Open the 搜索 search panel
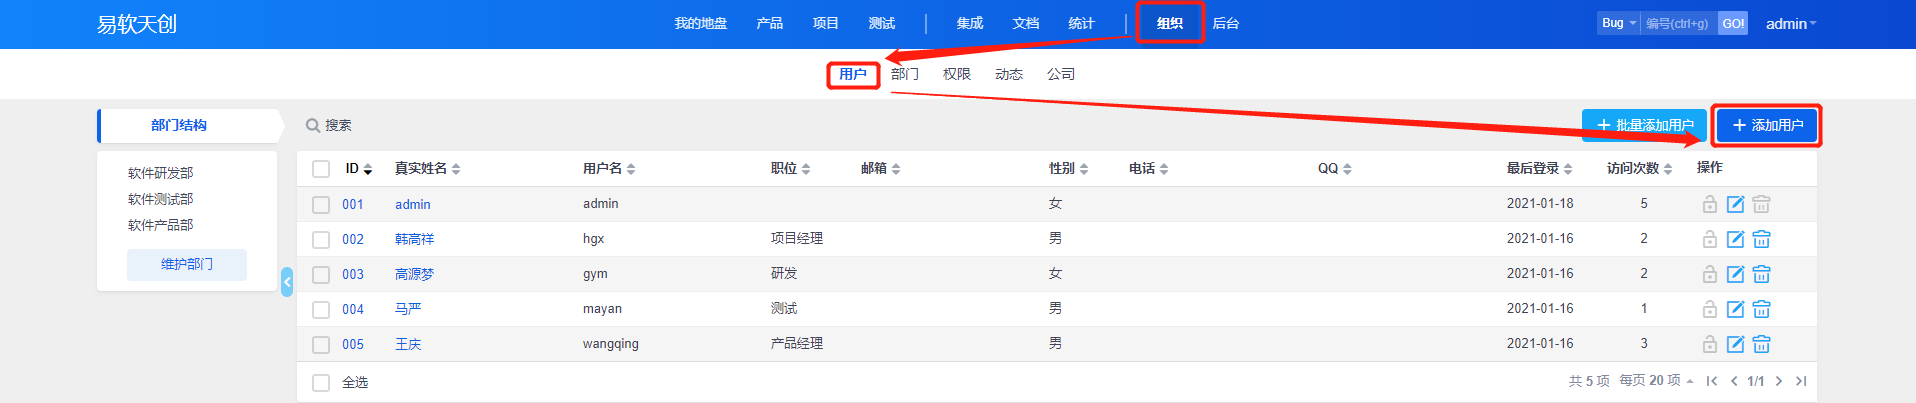Screen dimensions: 1916x403 click(329, 125)
